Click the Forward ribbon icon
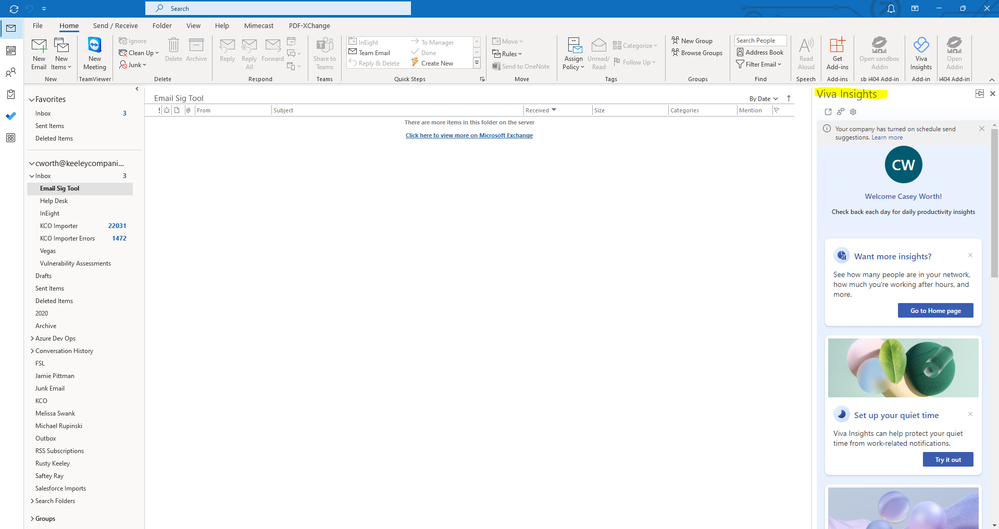 pos(273,50)
